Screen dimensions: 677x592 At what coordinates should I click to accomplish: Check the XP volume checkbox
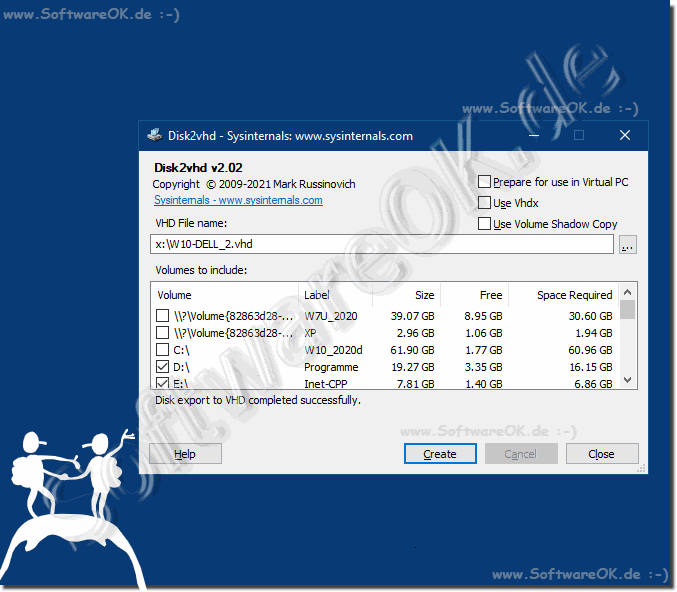point(162,332)
